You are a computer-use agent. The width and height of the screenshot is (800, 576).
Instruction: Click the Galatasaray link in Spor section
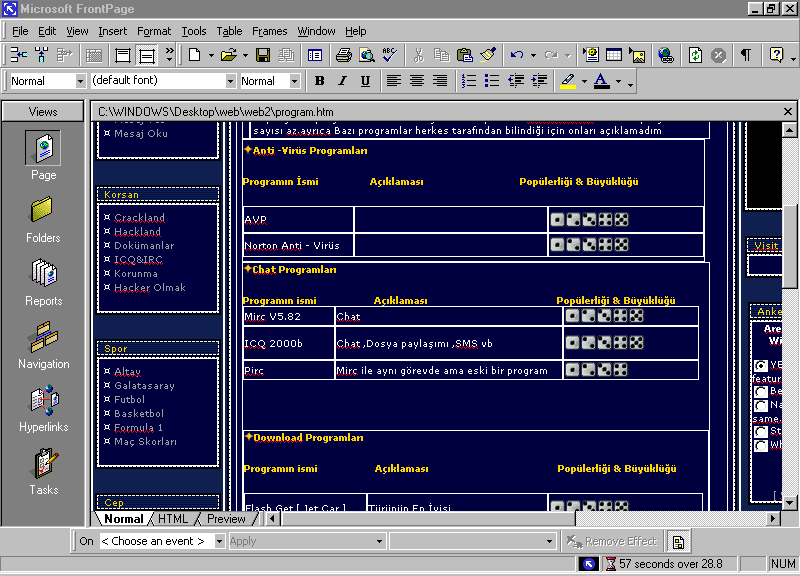pyautogui.click(x=144, y=385)
